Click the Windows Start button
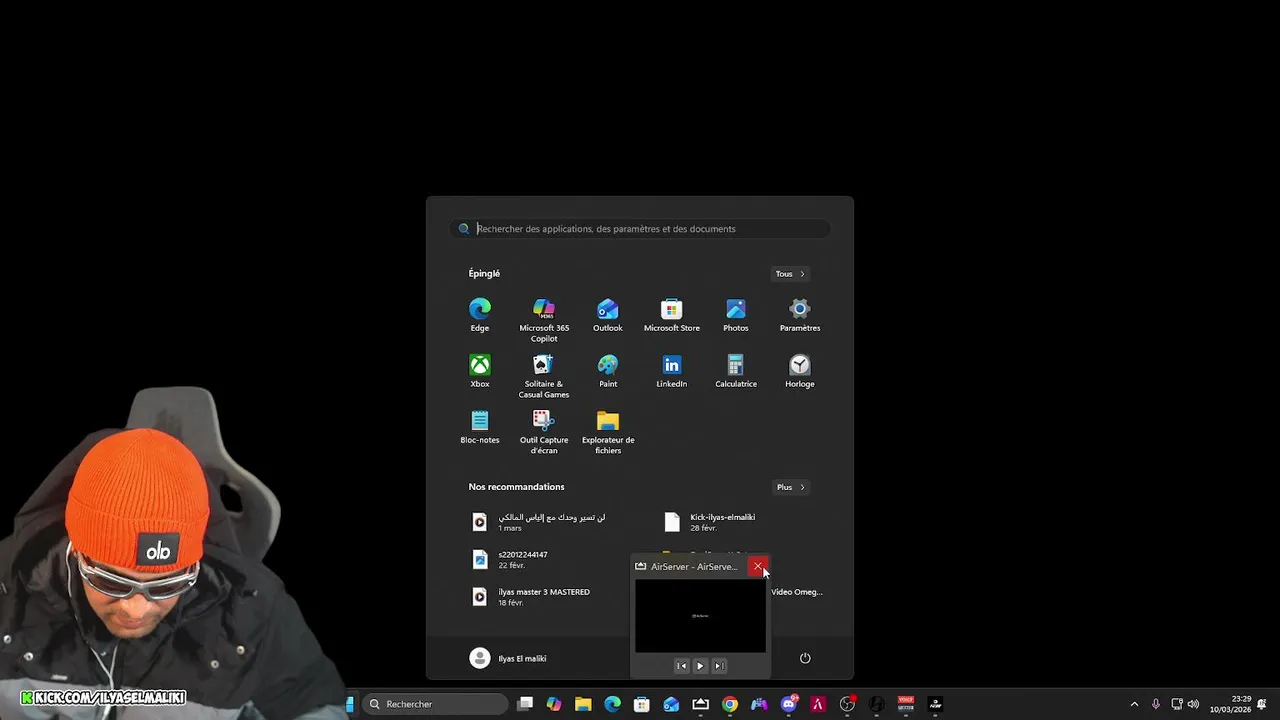 (x=349, y=704)
